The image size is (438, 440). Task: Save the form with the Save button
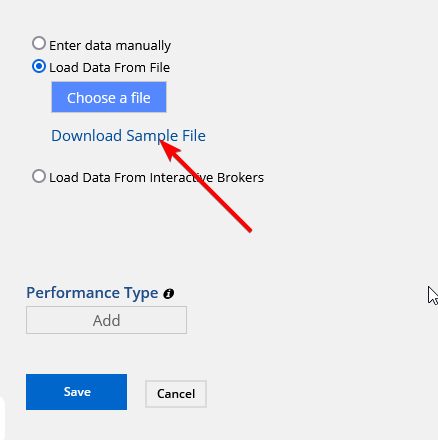tap(76, 392)
